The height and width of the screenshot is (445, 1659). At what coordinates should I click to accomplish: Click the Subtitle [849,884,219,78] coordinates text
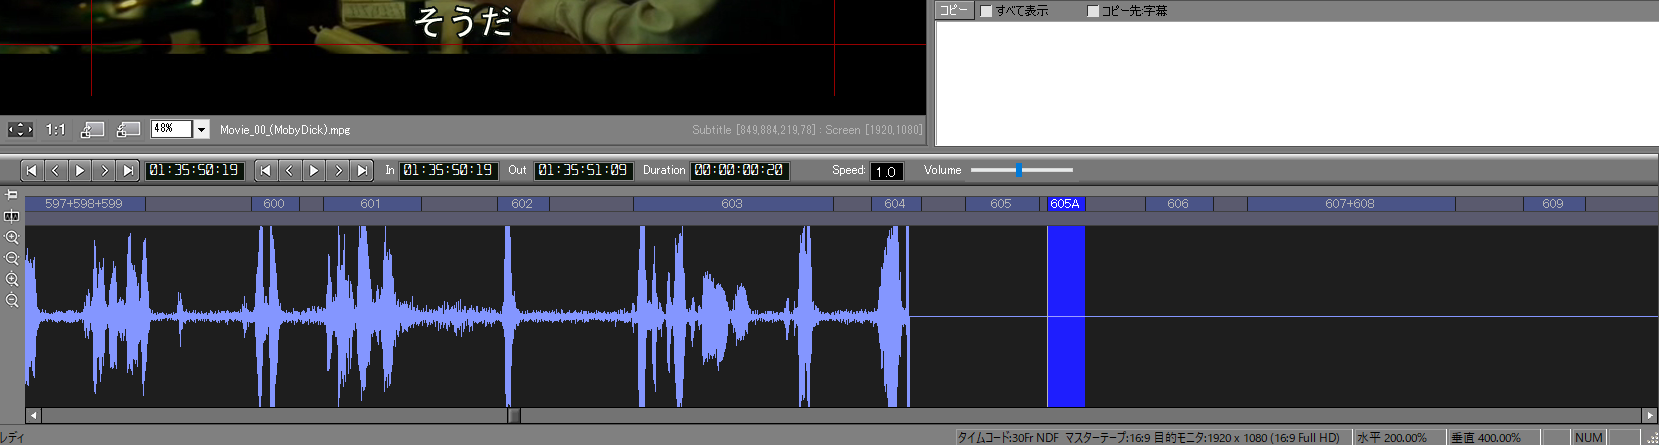point(754,130)
